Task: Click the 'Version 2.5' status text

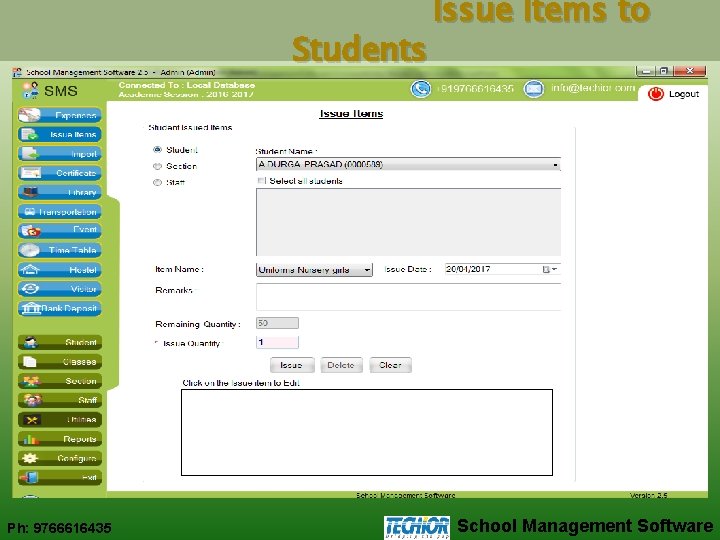Action: pos(648,495)
